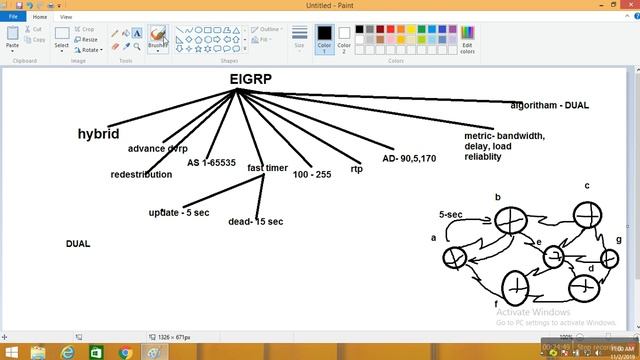
Task: Select the Color picker eyedropper tool
Action: tap(126, 47)
